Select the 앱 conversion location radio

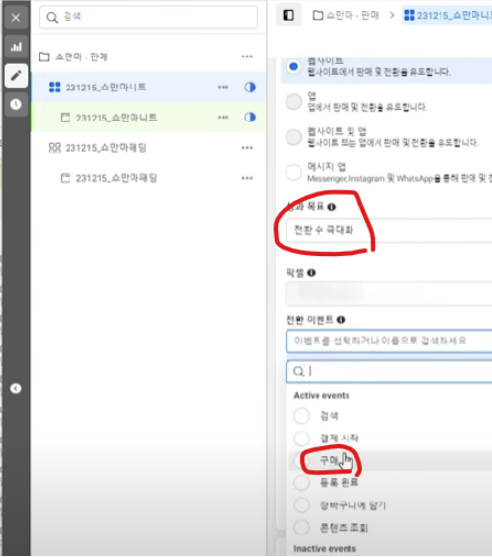coord(294,102)
